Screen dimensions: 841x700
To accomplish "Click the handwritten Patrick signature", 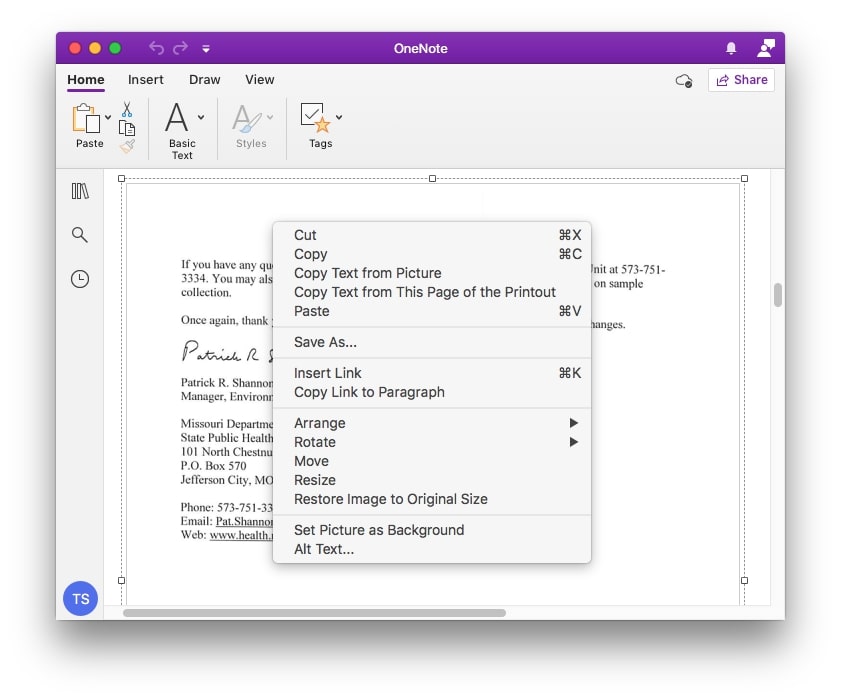I will click(x=227, y=352).
